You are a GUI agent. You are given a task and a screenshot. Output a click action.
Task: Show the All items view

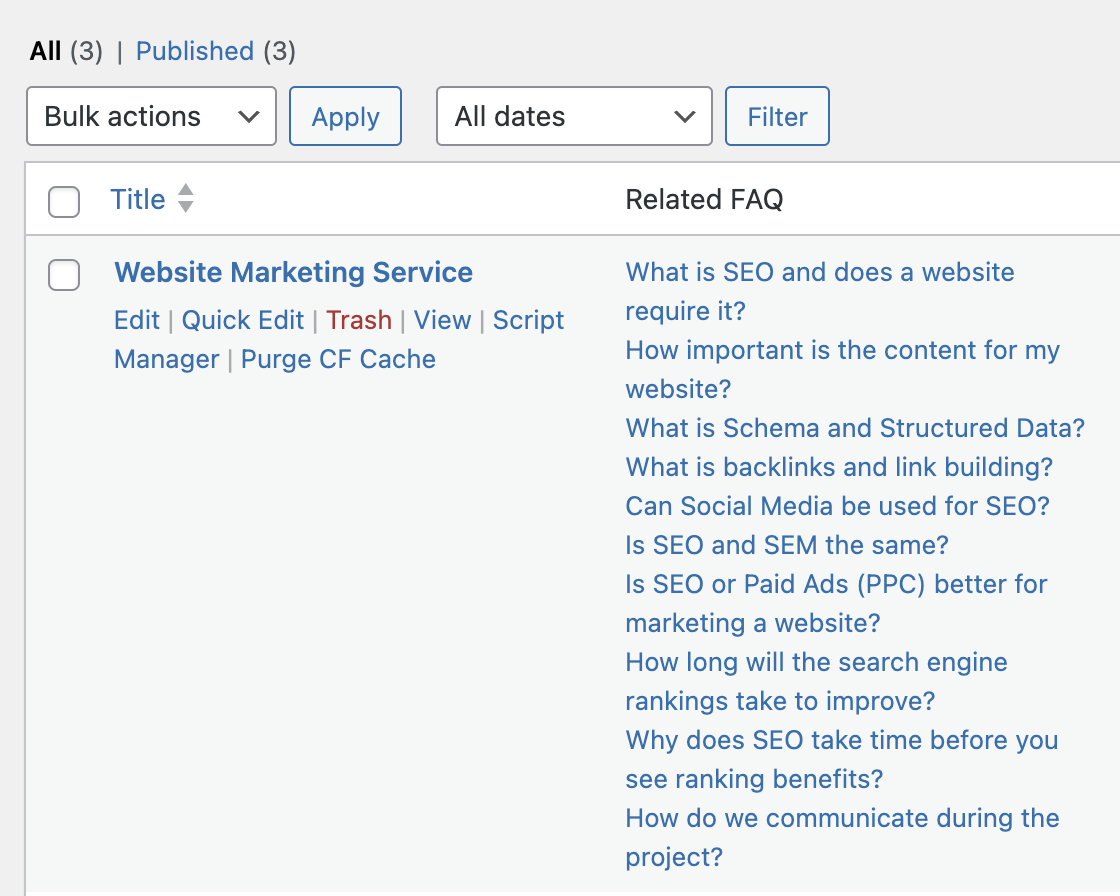46,51
